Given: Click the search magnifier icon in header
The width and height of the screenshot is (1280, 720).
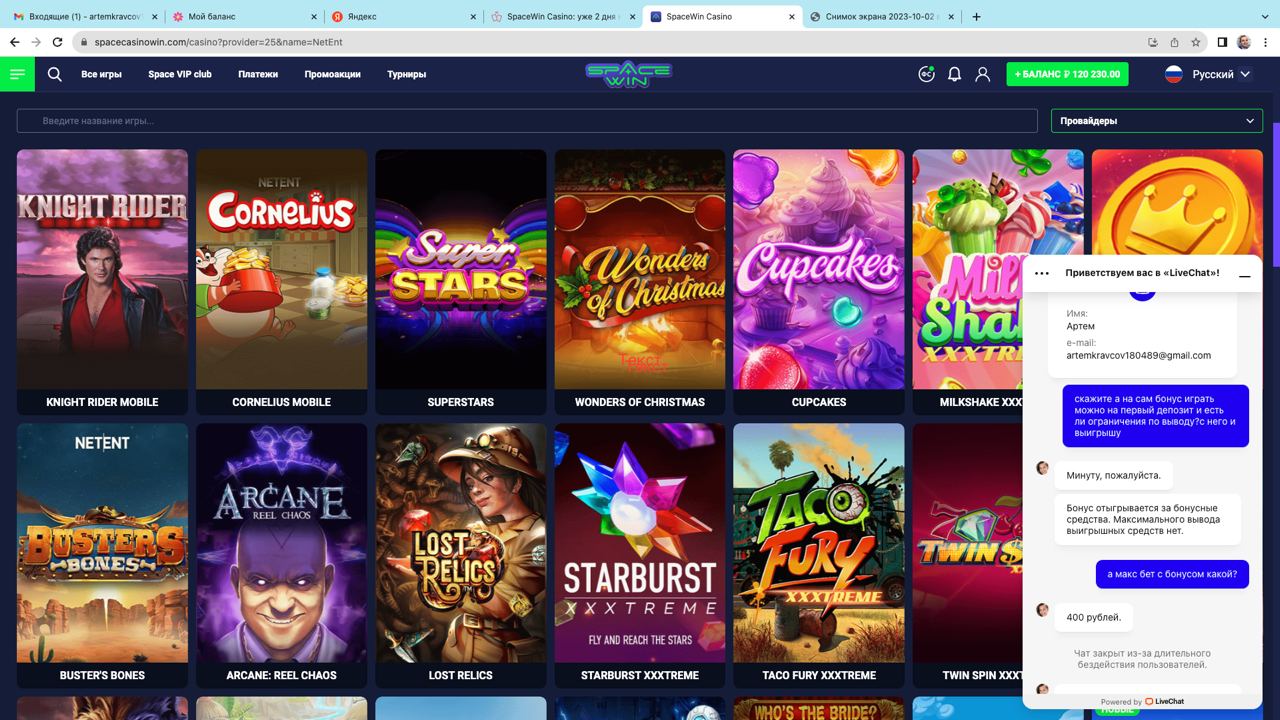Looking at the screenshot, I should click(55, 74).
